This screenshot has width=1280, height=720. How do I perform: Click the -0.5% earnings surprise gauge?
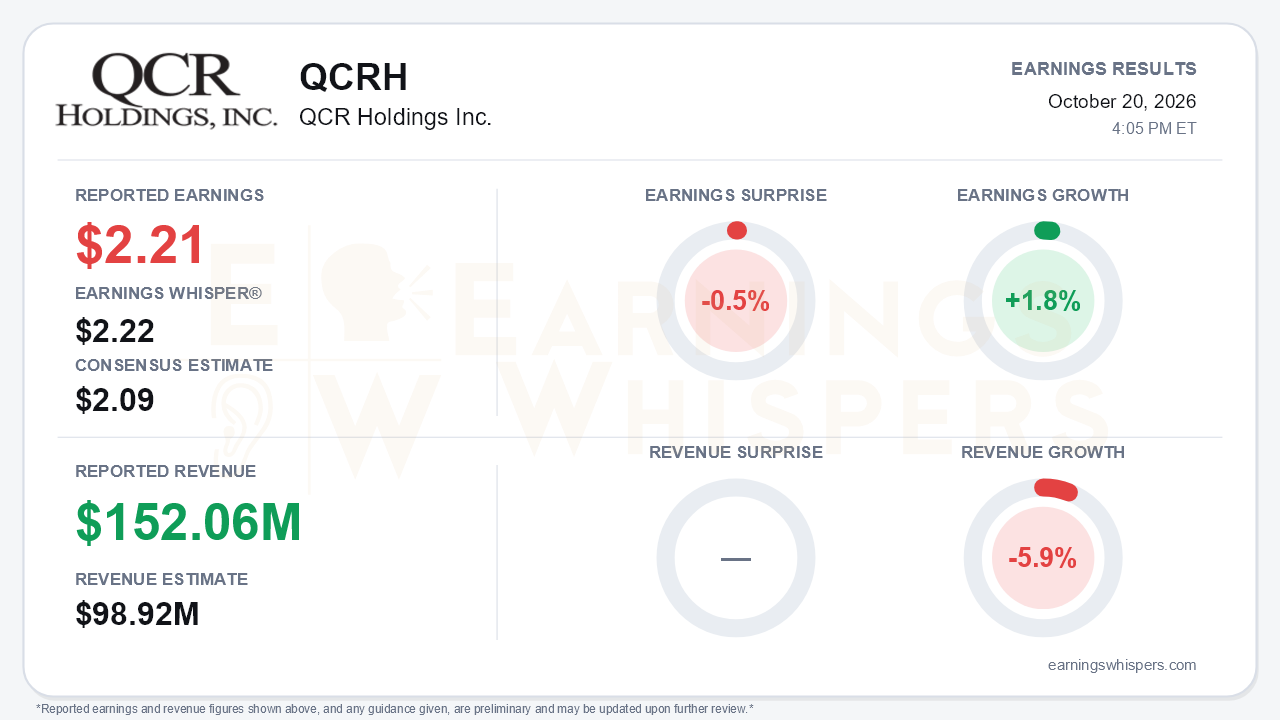(736, 301)
